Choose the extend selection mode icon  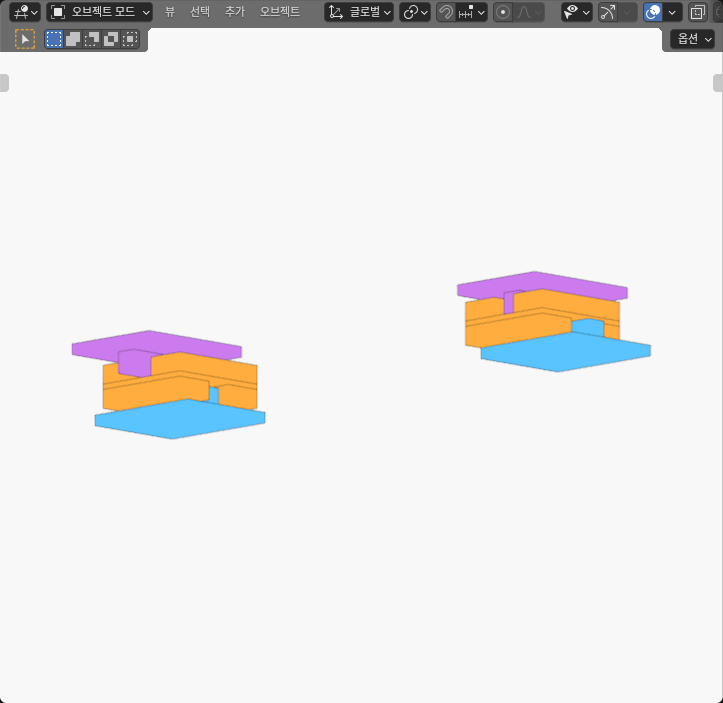click(73, 39)
